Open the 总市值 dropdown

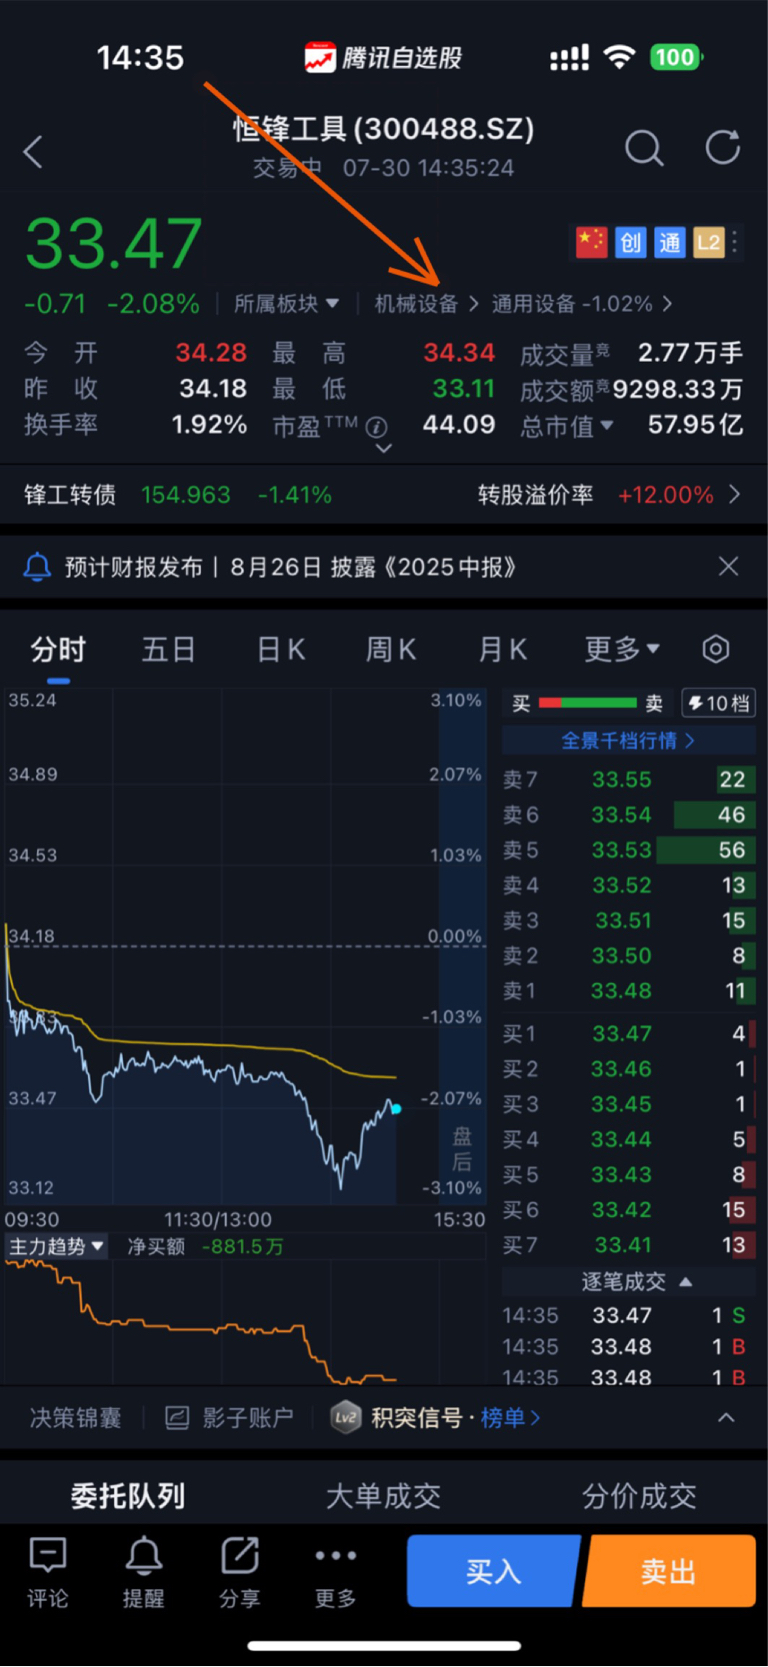[x=567, y=426]
